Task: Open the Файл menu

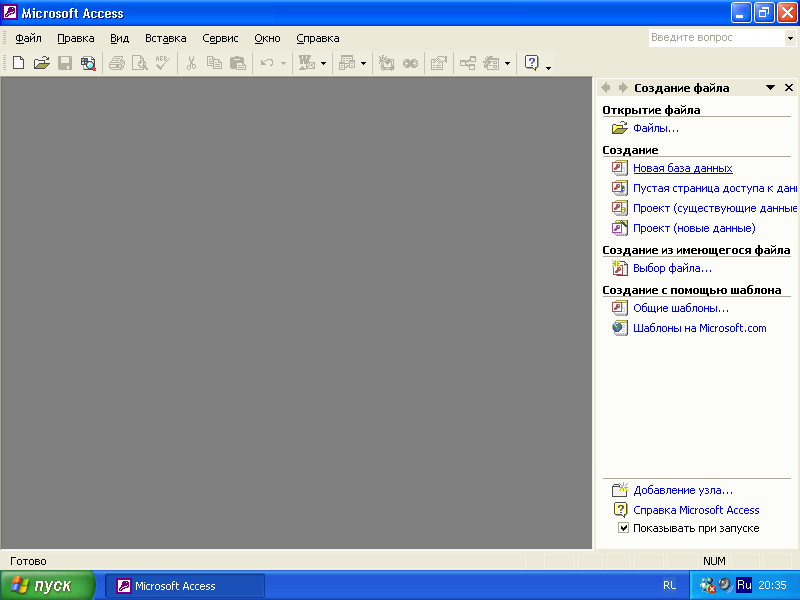Action: tap(28, 38)
